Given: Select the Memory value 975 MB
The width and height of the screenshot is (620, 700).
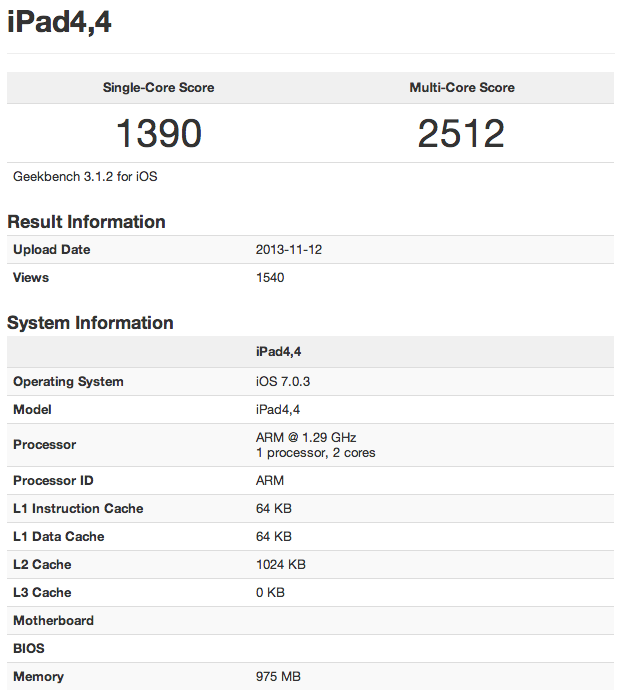Looking at the screenshot, I should pos(279,677).
